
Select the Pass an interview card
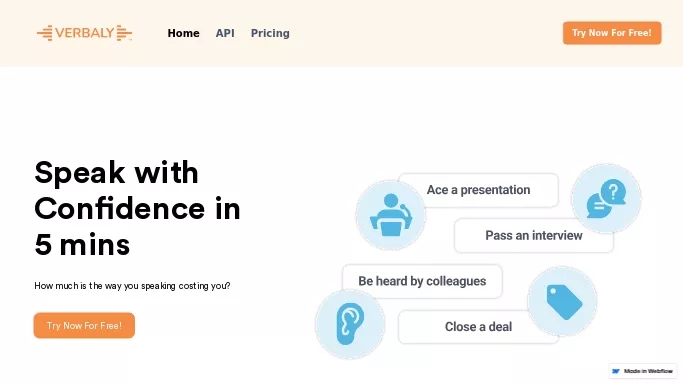(534, 236)
